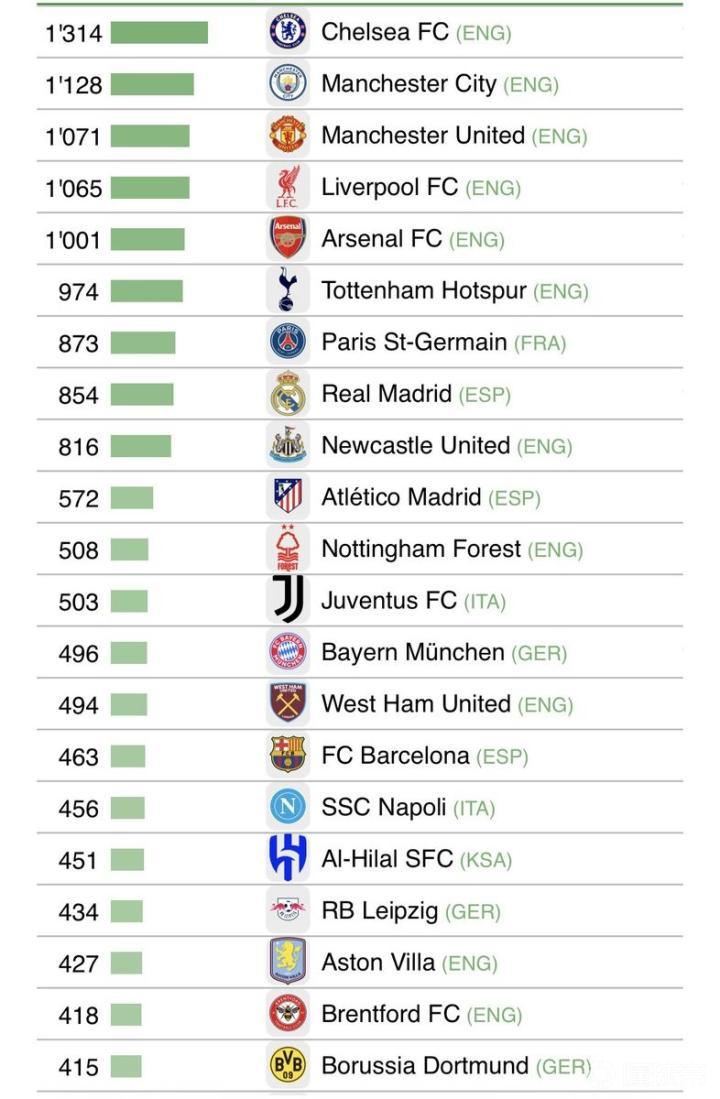Open the Atlético Madrid team link
The height and width of the screenshot is (1099, 720).
[401, 497]
